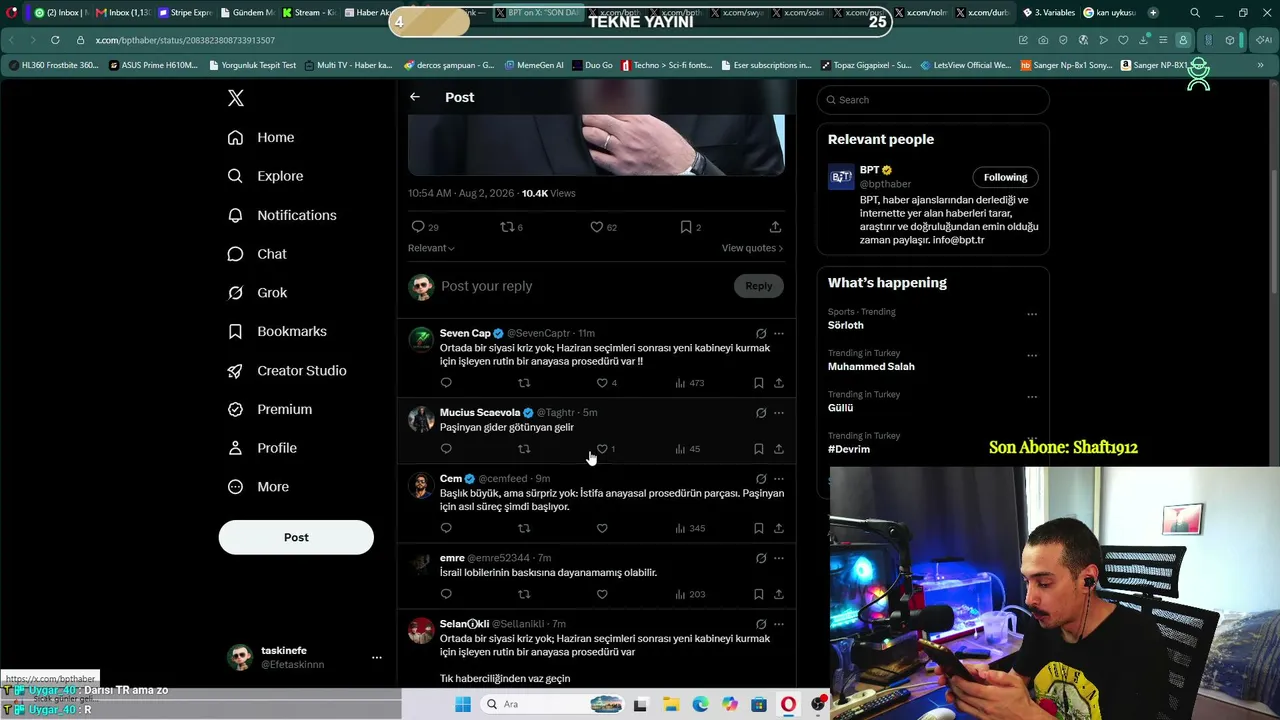Open more options on Seven Cap's reply
The width and height of the screenshot is (1280, 720).
coord(779,333)
